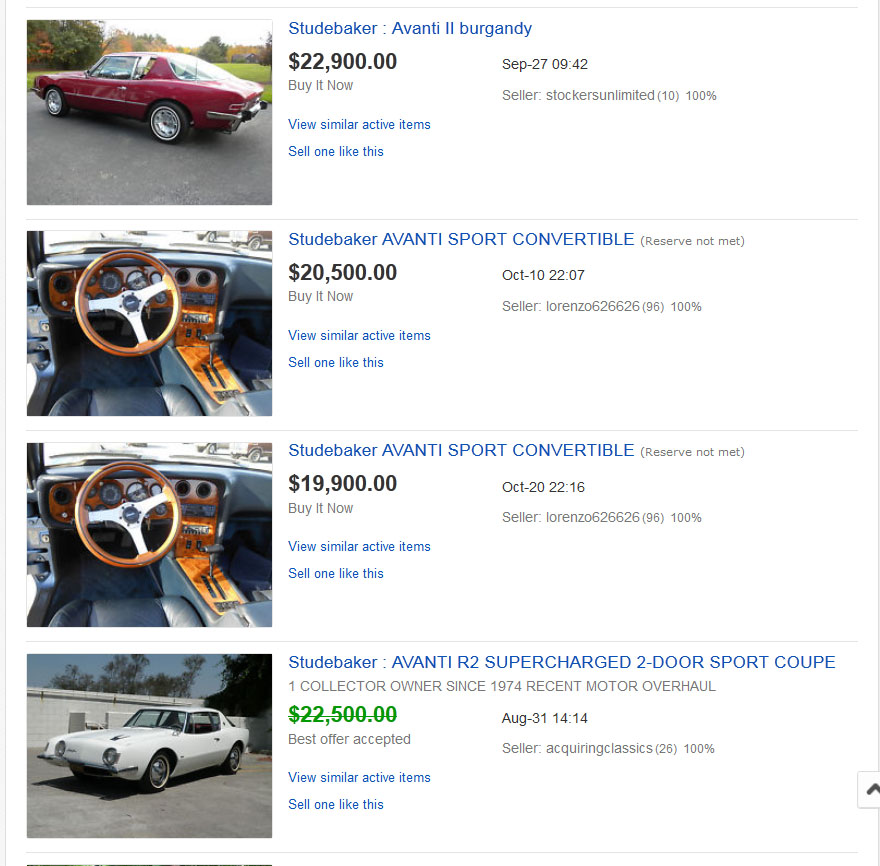View similar active items for burgundy Avanti II
The height and width of the screenshot is (866, 880).
[359, 125]
